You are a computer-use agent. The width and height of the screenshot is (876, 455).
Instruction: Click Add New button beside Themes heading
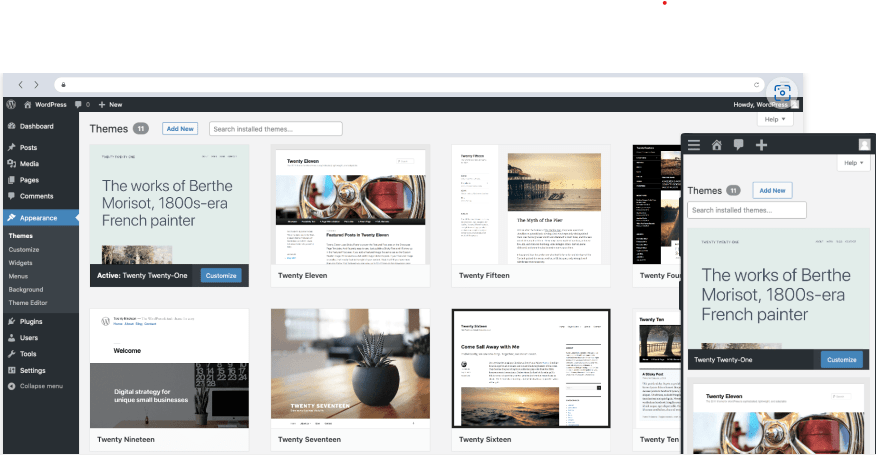180,129
